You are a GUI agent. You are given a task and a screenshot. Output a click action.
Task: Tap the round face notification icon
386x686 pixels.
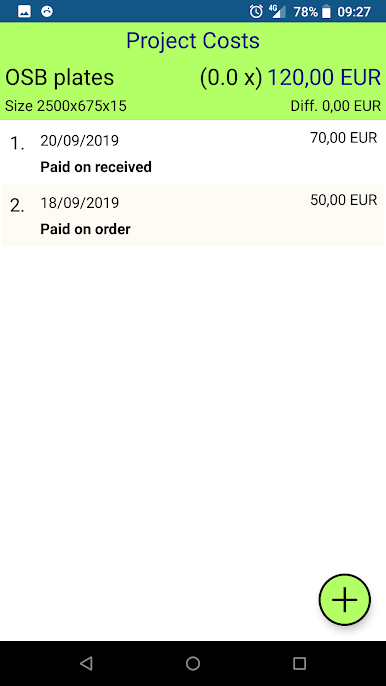point(47,11)
